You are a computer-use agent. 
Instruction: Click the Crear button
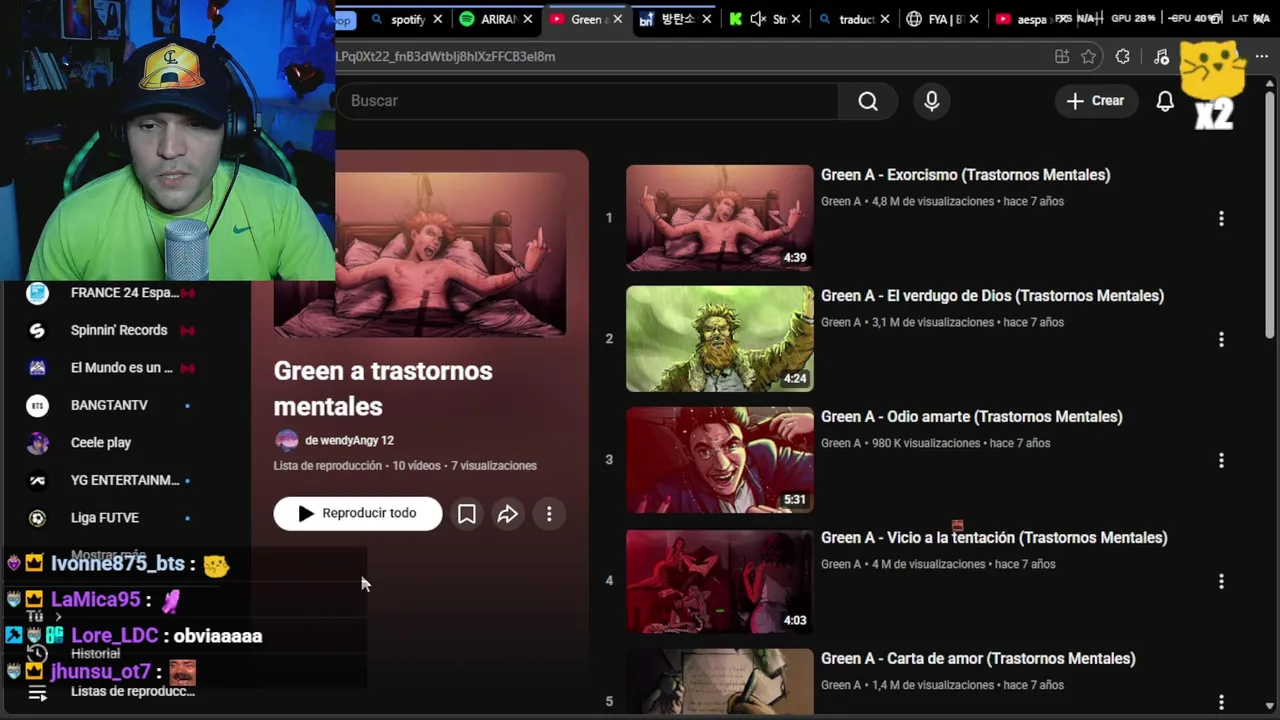coord(1096,101)
